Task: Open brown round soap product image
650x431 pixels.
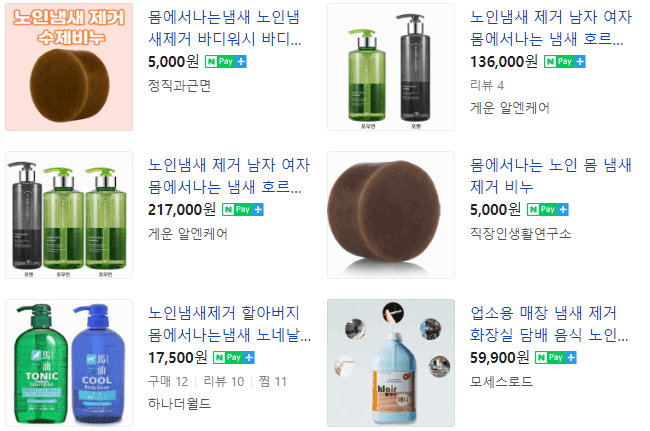Action: coord(391,215)
